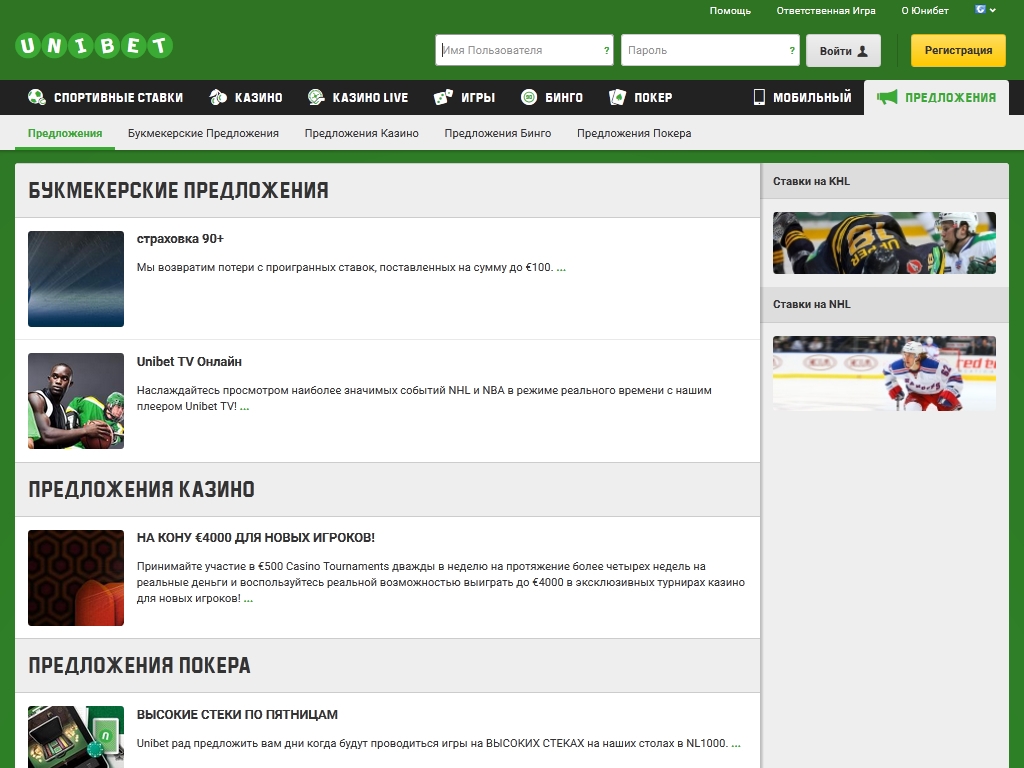This screenshot has height=768, width=1024.
Task: Open the Ставки на KHL hockey banner
Action: click(x=884, y=243)
